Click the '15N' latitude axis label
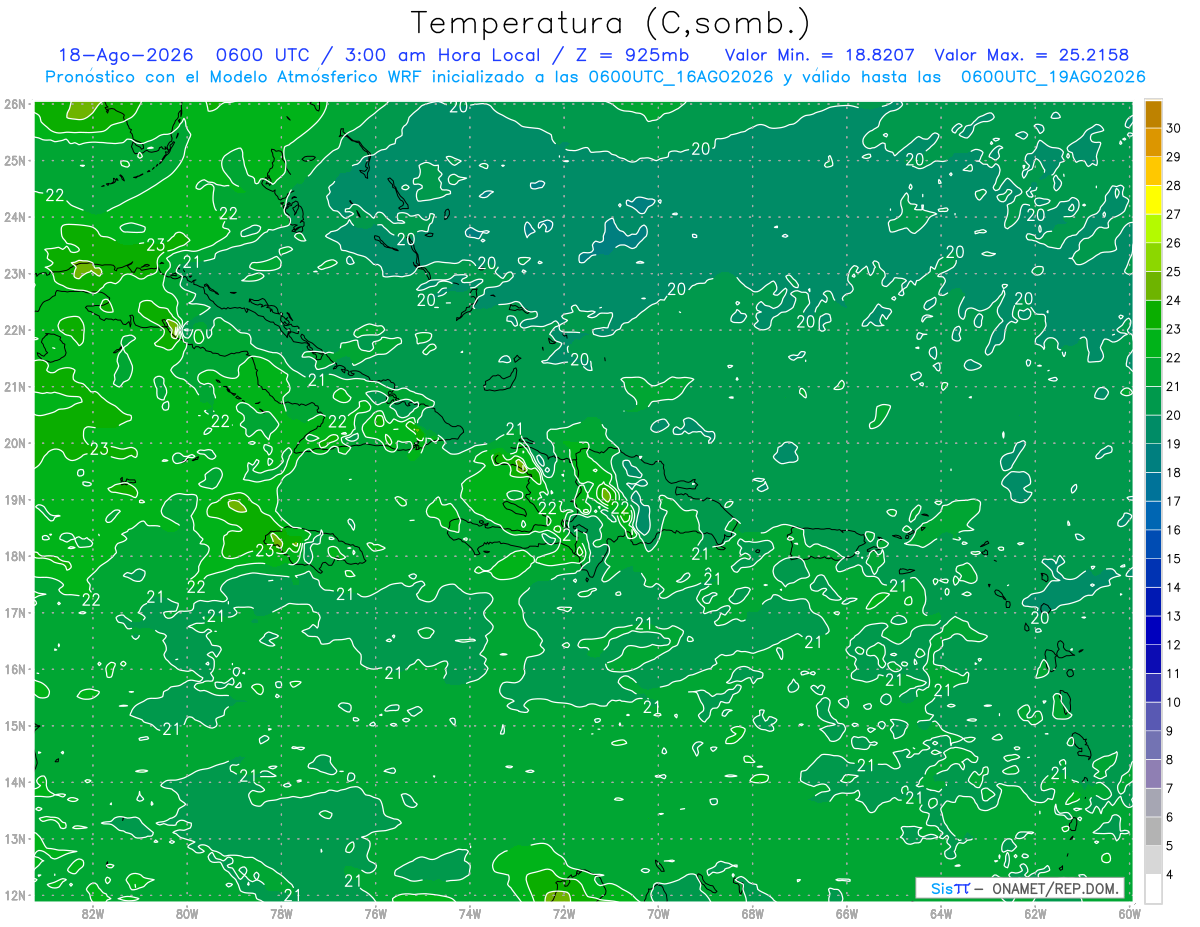This screenshot has width=1200, height=927. pyautogui.click(x=15, y=725)
